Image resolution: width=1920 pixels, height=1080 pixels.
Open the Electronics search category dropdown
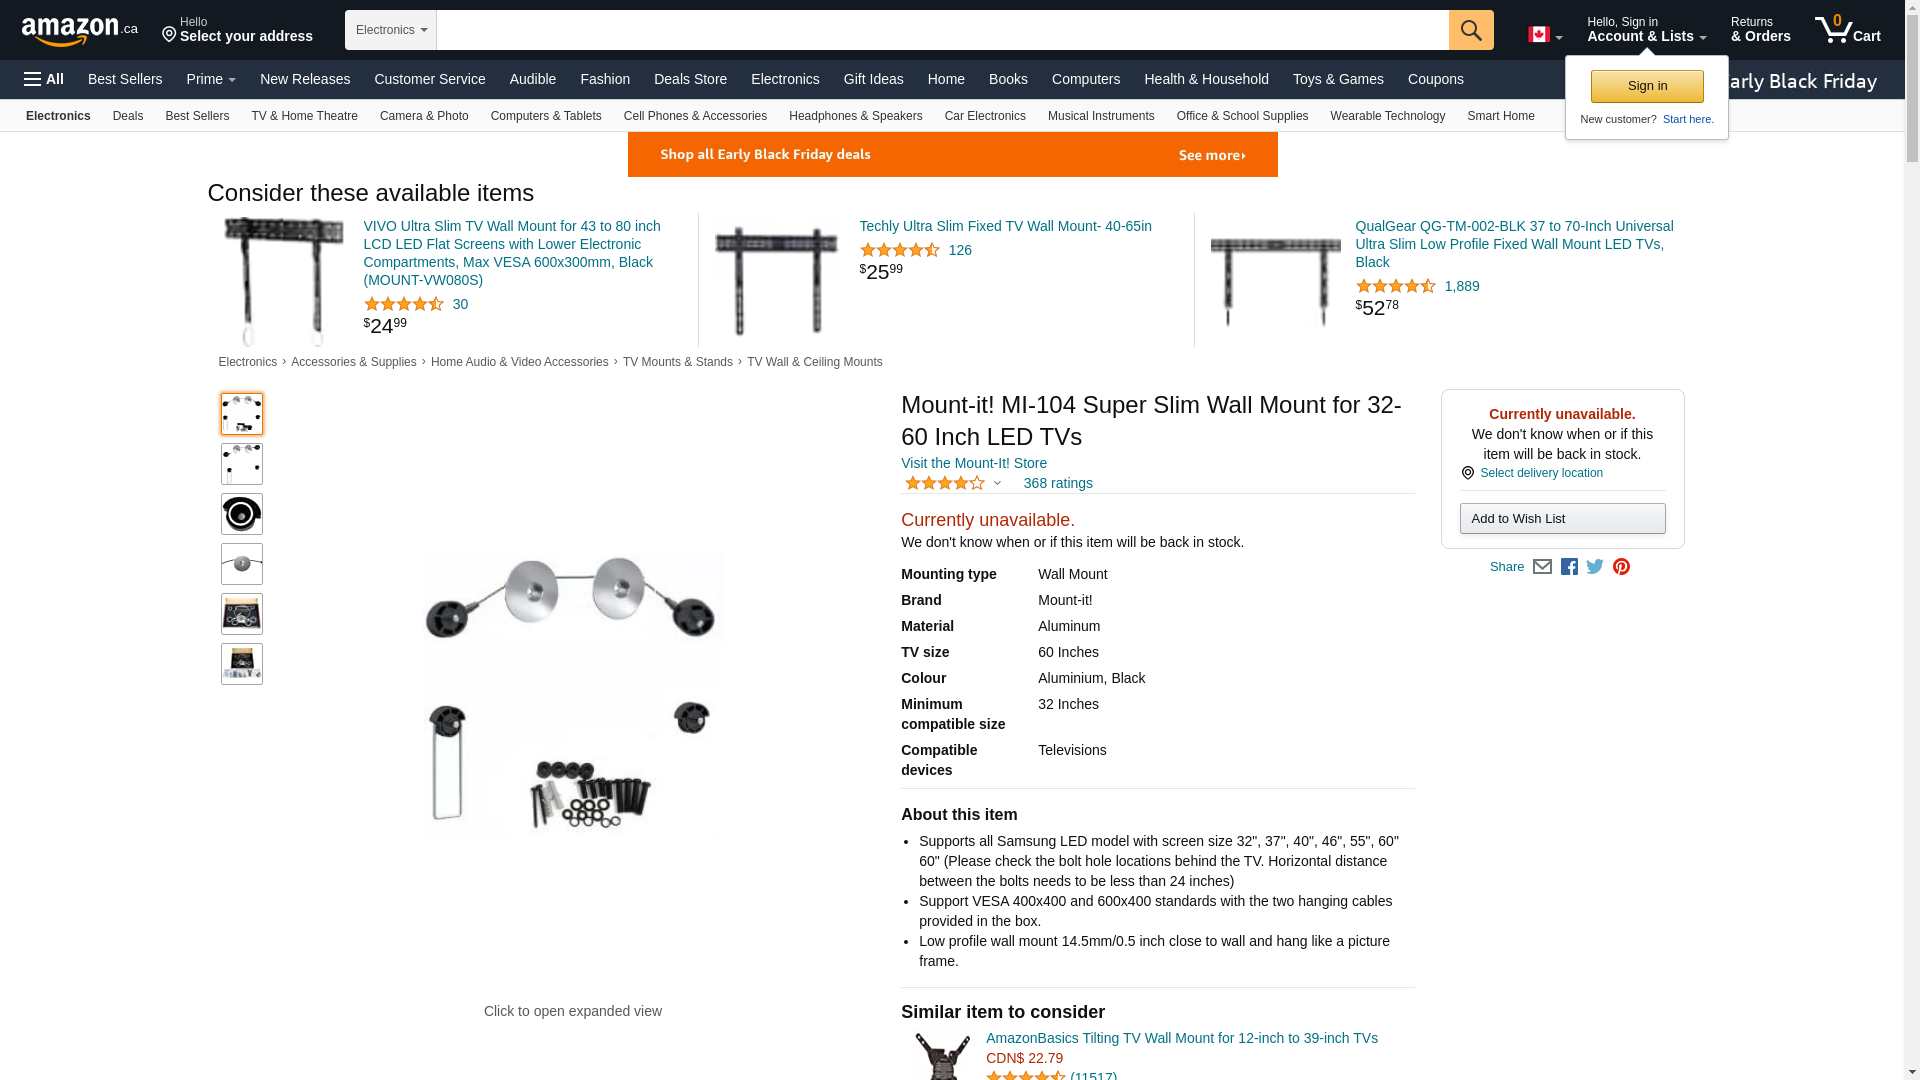tap(391, 30)
